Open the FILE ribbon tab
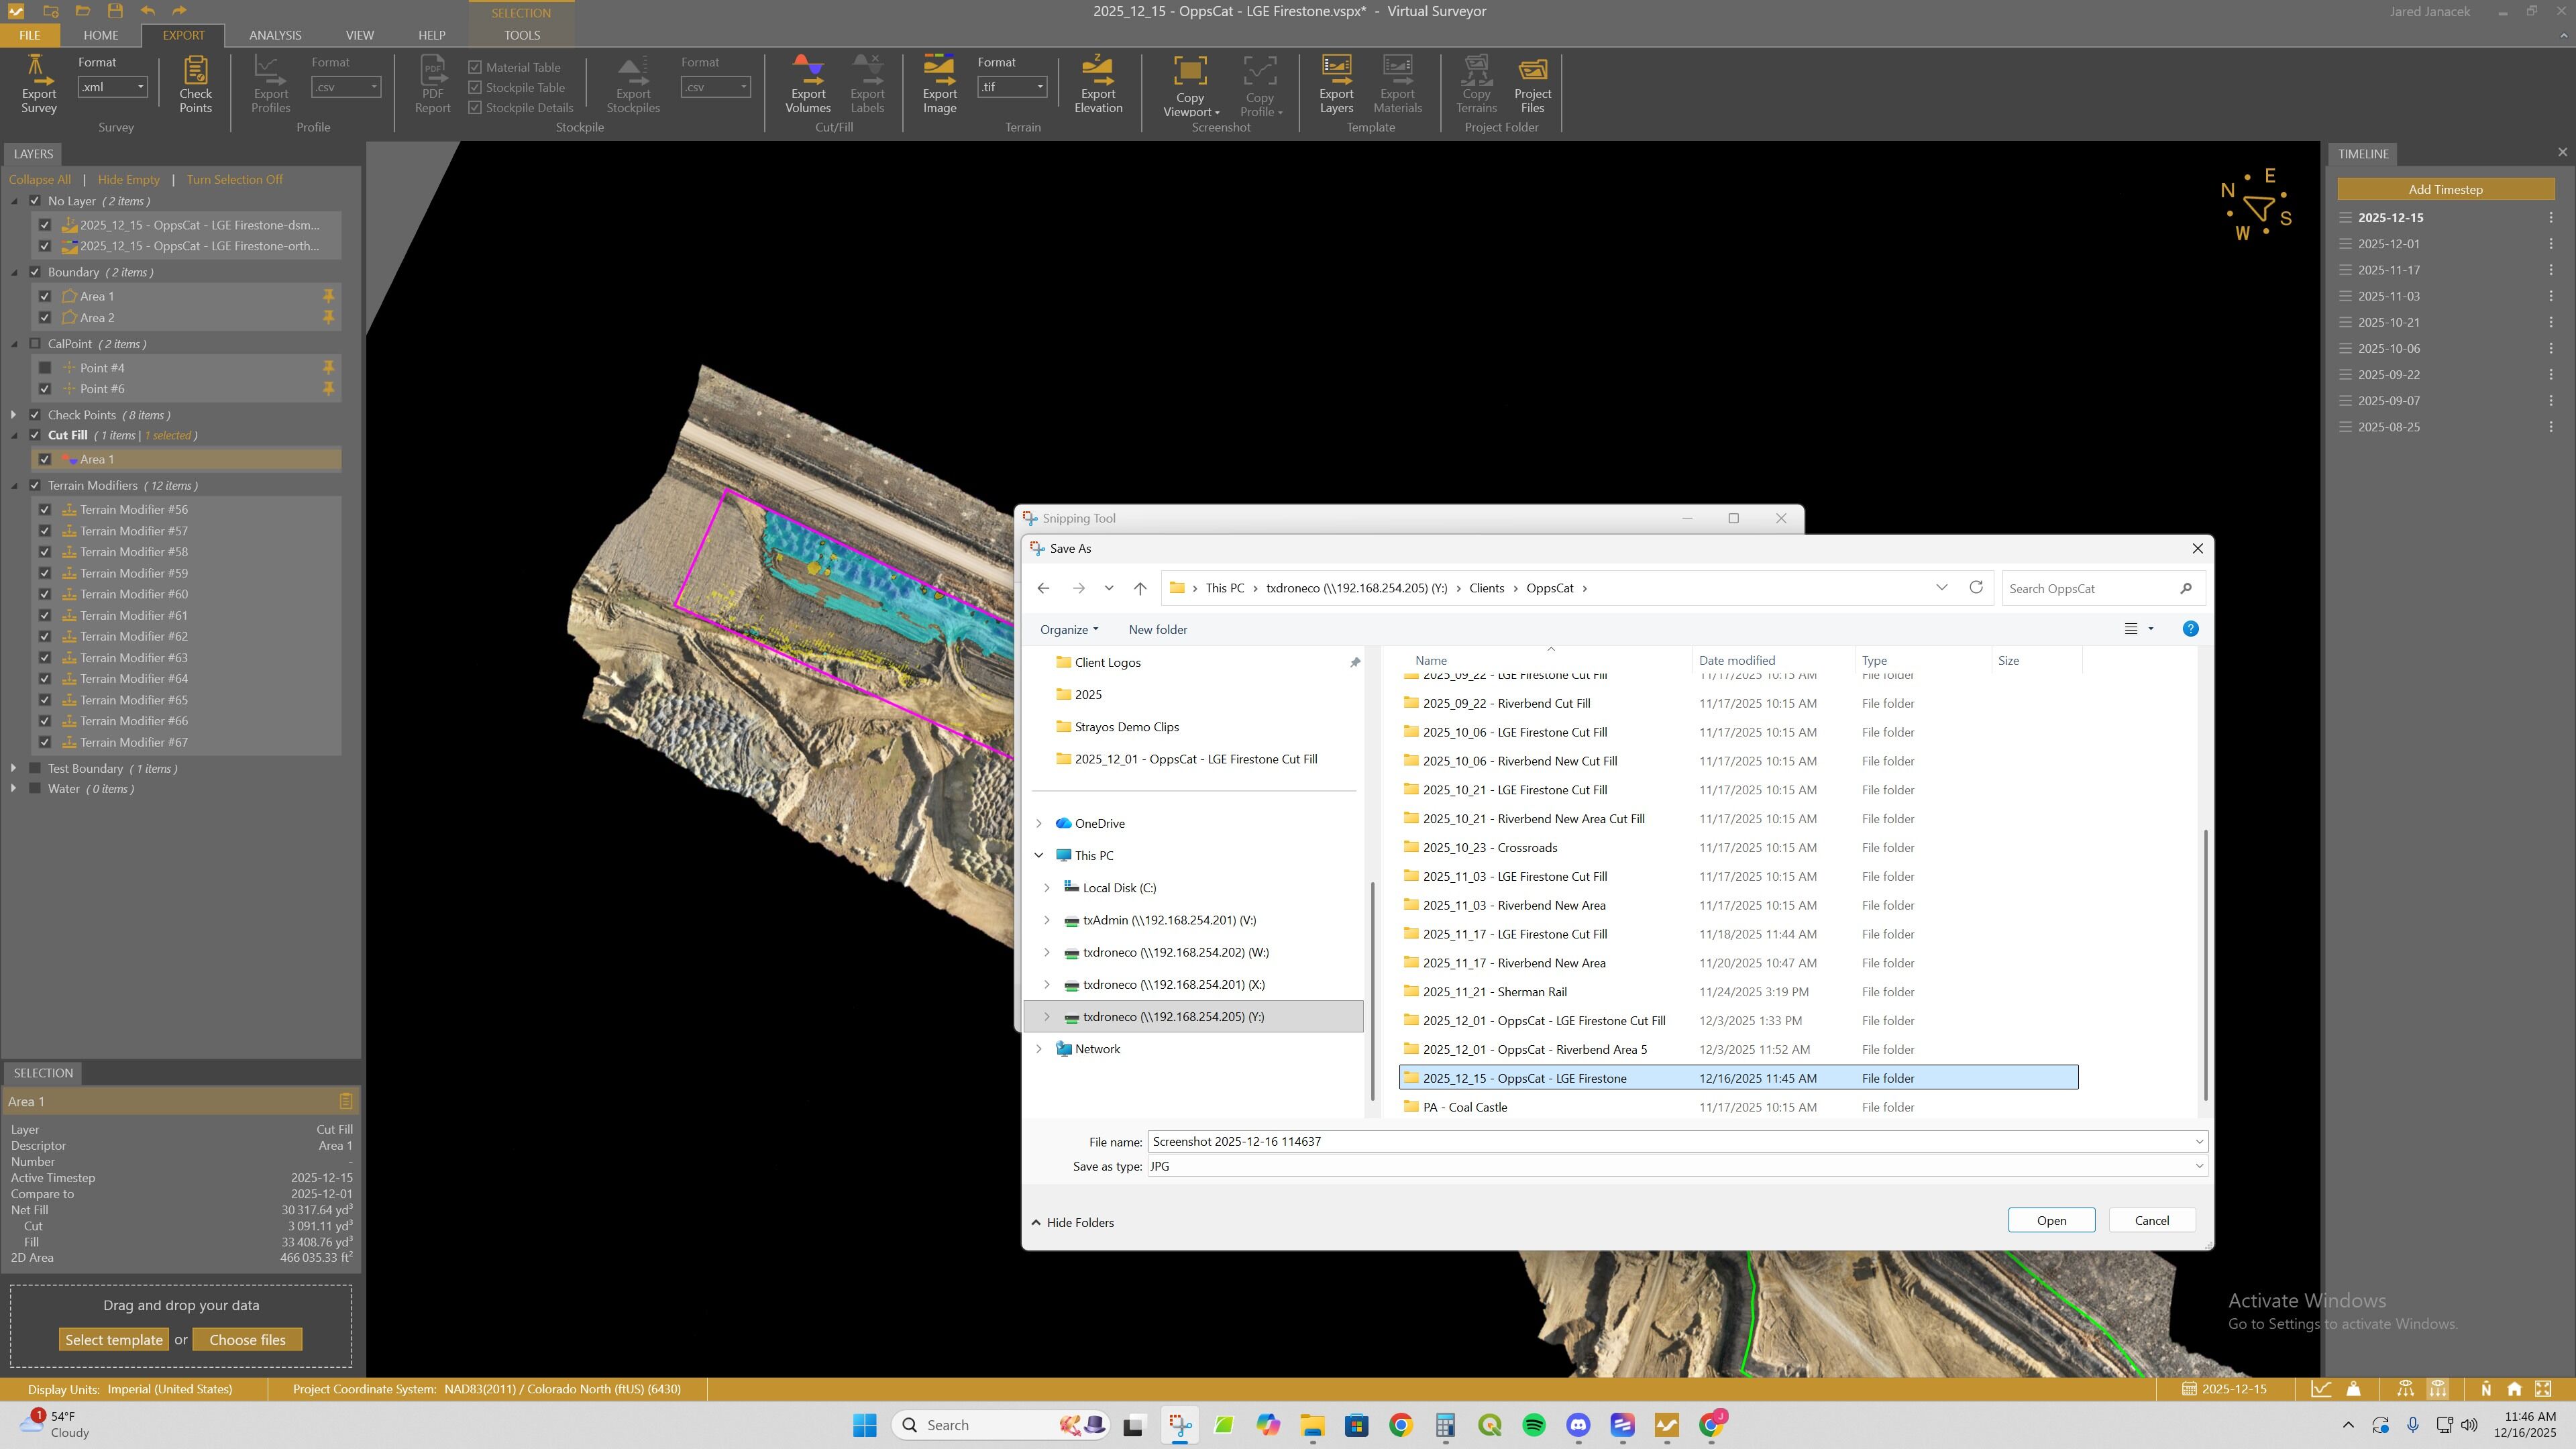Viewport: 2576px width, 1449px height. (x=29, y=35)
